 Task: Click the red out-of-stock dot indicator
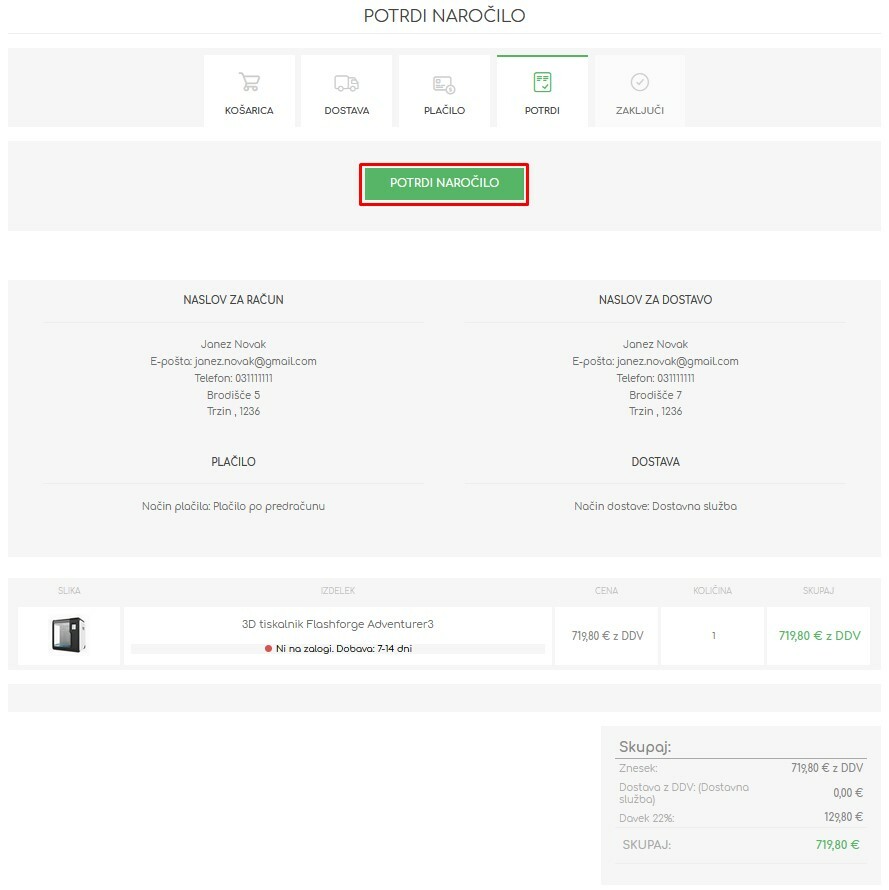[268, 649]
